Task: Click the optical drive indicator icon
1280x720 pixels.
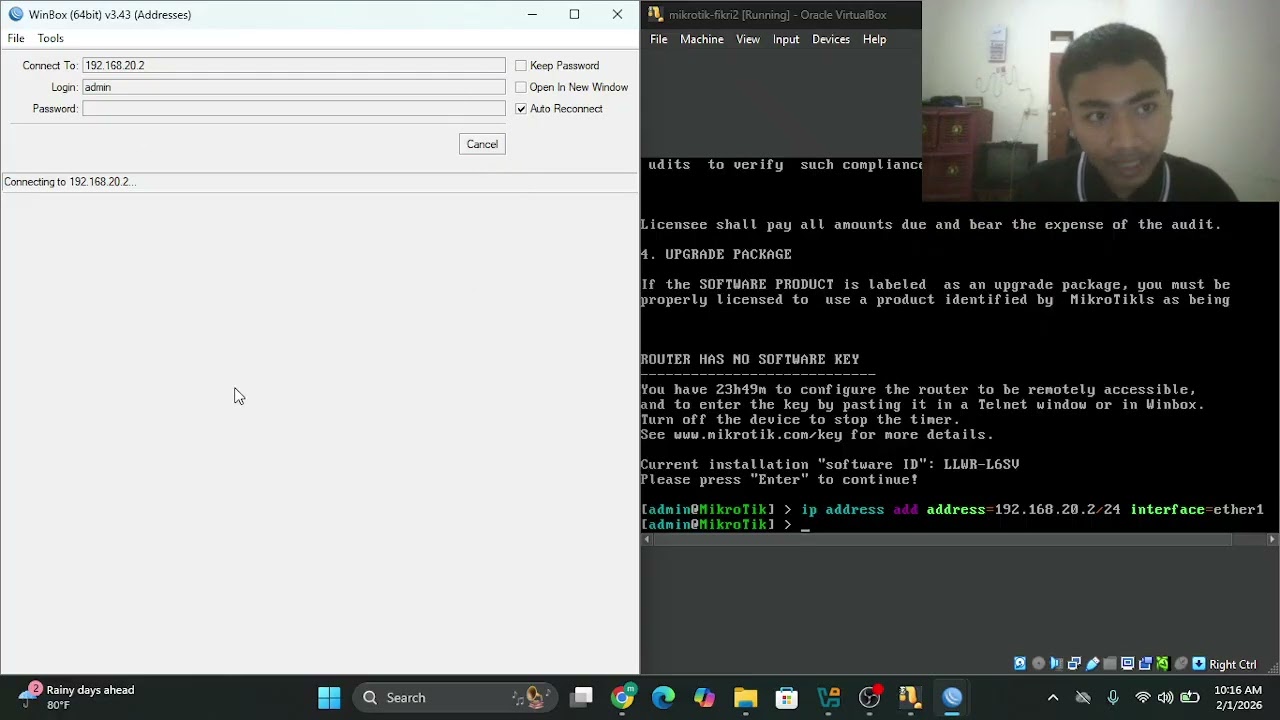Action: pos(1038,664)
